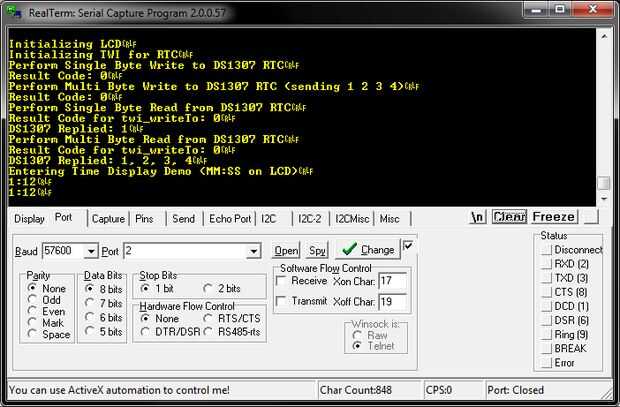Image resolution: width=620 pixels, height=407 pixels.
Task: Click the Port field showing 2
Action: (x=185, y=251)
